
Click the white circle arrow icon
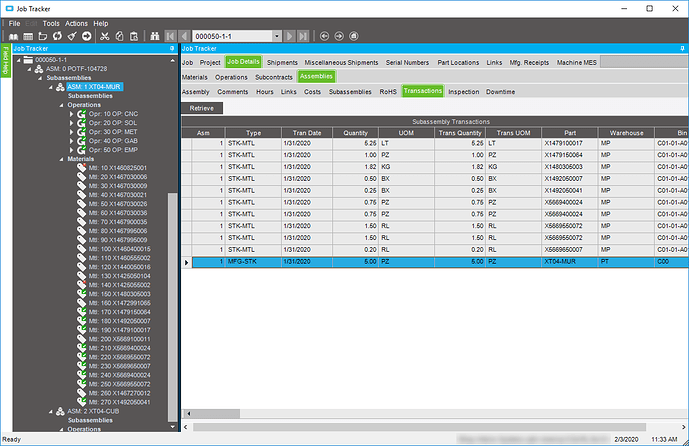(x=87, y=36)
